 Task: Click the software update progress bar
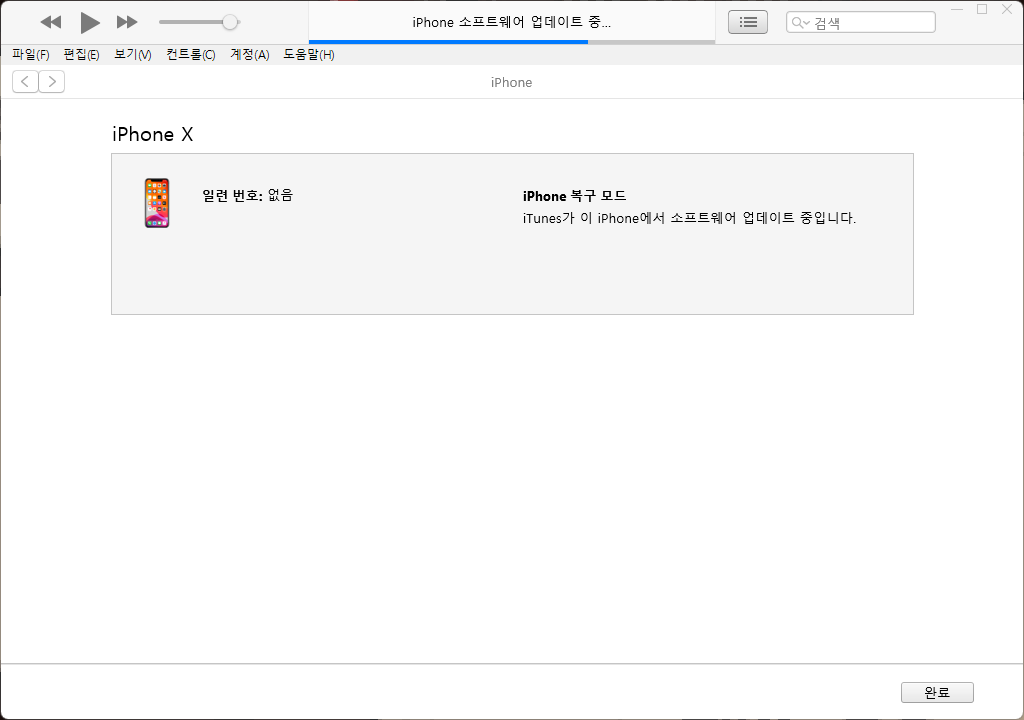click(x=512, y=42)
